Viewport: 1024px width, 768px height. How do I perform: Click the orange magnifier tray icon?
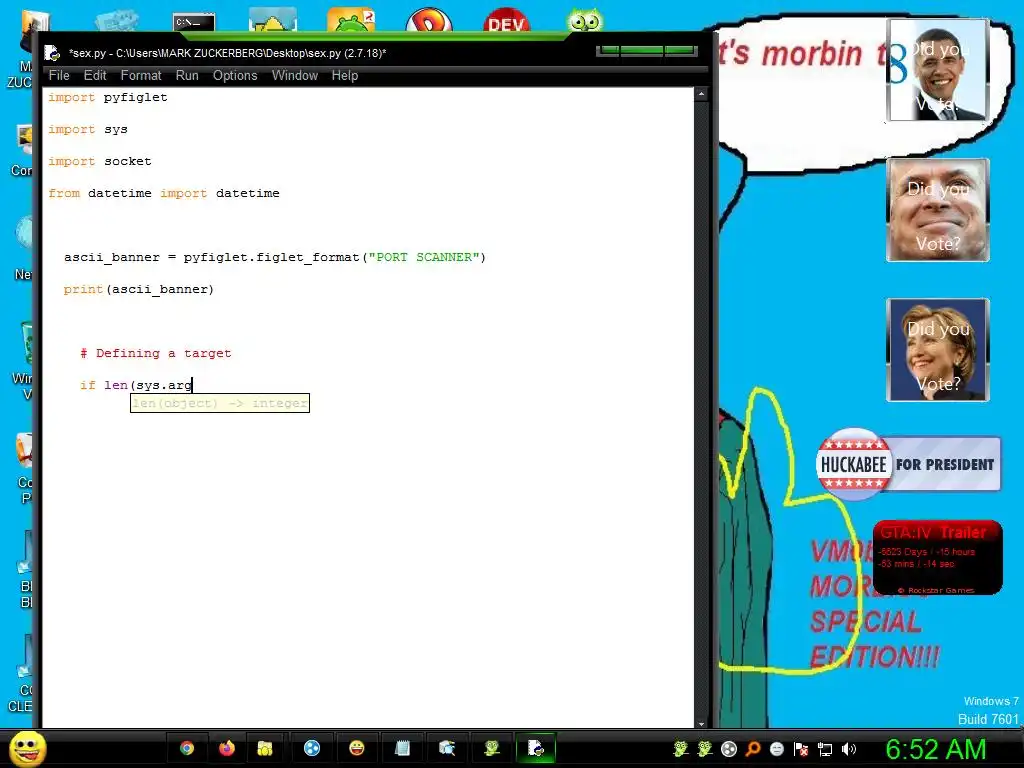pos(753,749)
